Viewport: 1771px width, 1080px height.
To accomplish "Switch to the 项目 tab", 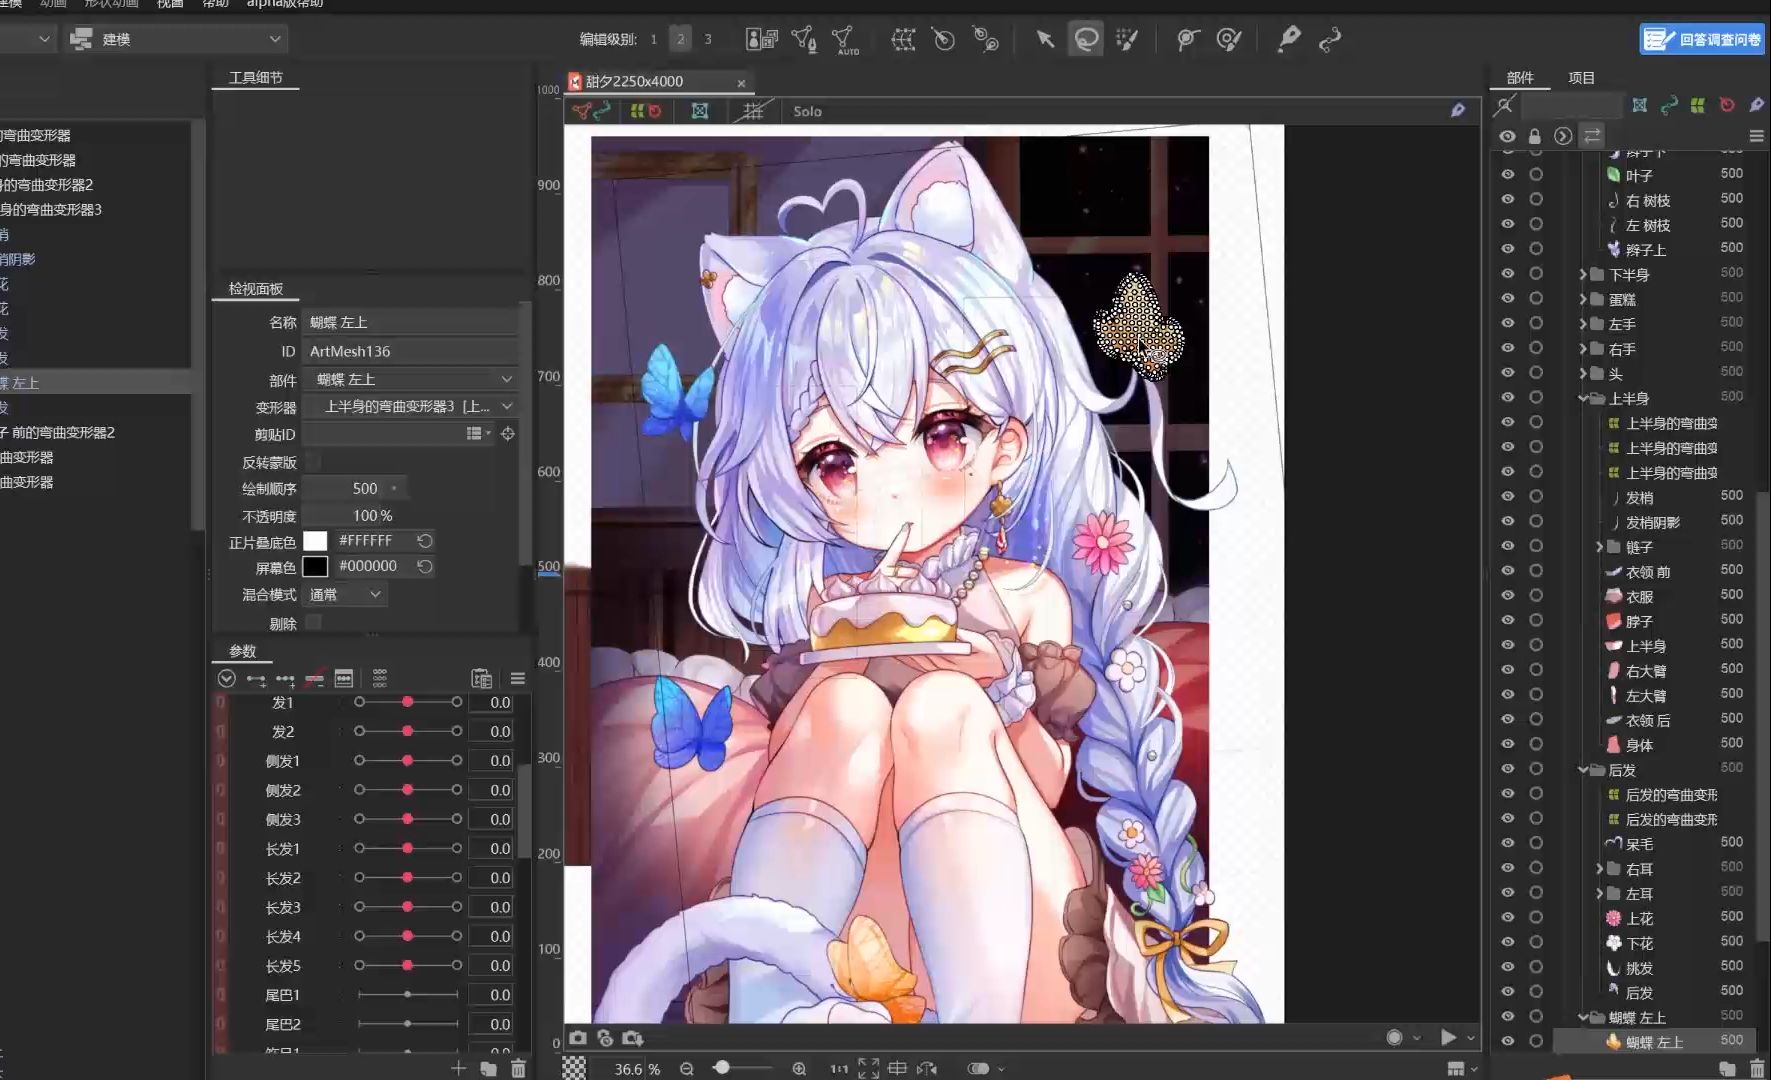I will [1581, 77].
